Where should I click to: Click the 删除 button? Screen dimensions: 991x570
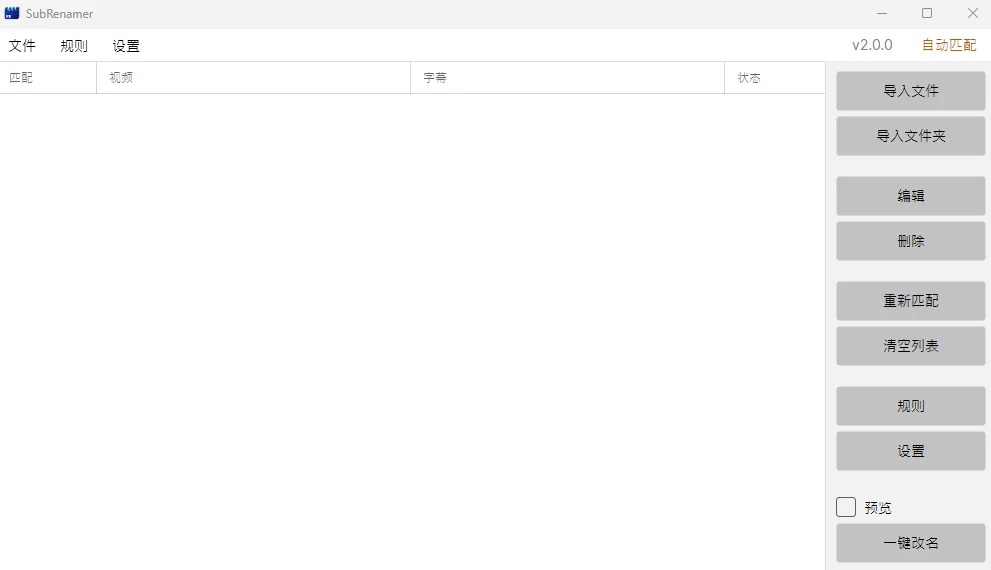coord(910,241)
